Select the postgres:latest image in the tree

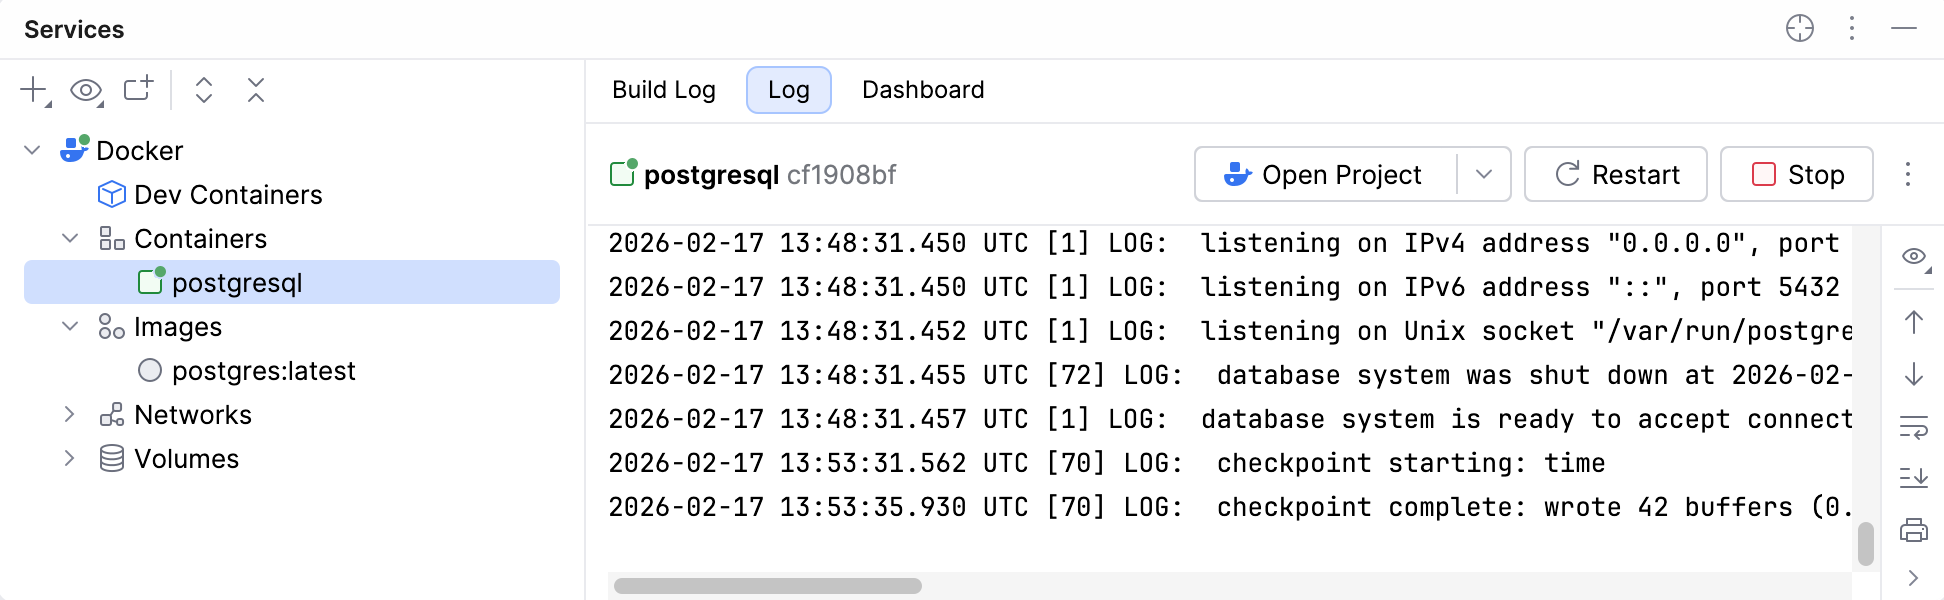pos(264,370)
